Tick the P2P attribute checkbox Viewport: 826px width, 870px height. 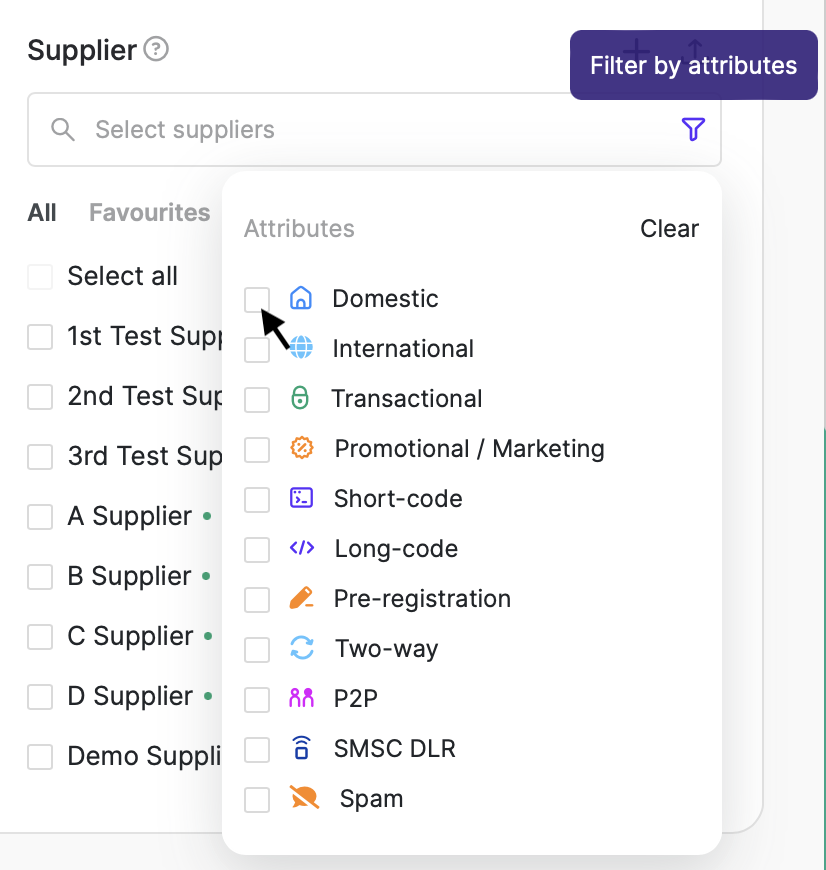tap(257, 699)
